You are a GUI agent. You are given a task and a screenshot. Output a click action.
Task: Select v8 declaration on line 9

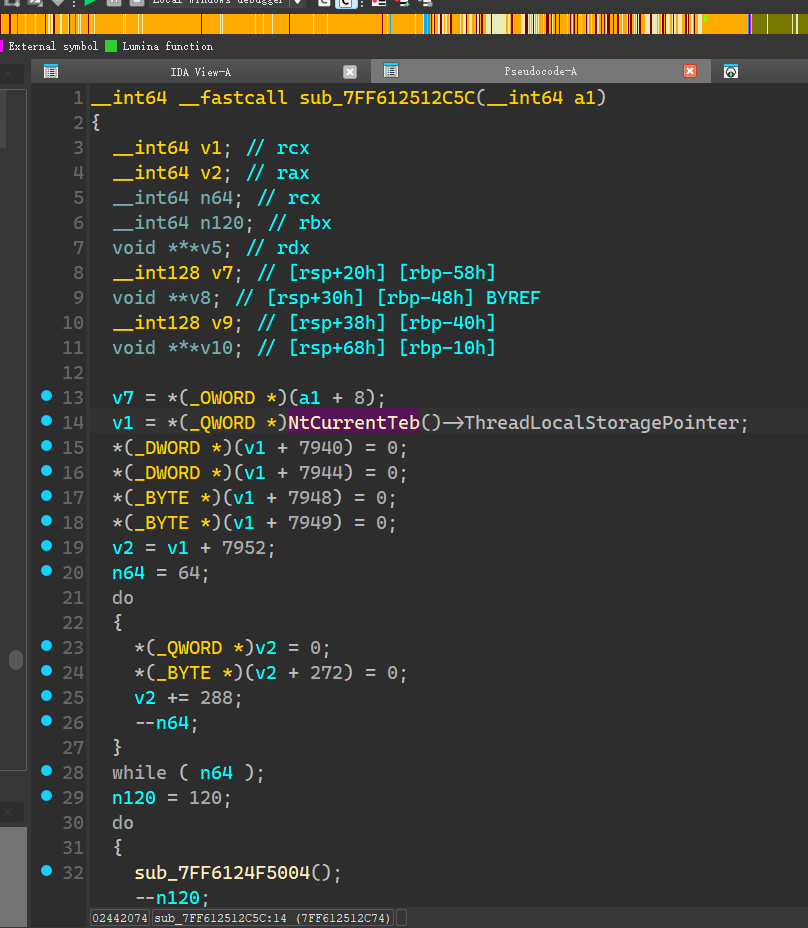200,298
